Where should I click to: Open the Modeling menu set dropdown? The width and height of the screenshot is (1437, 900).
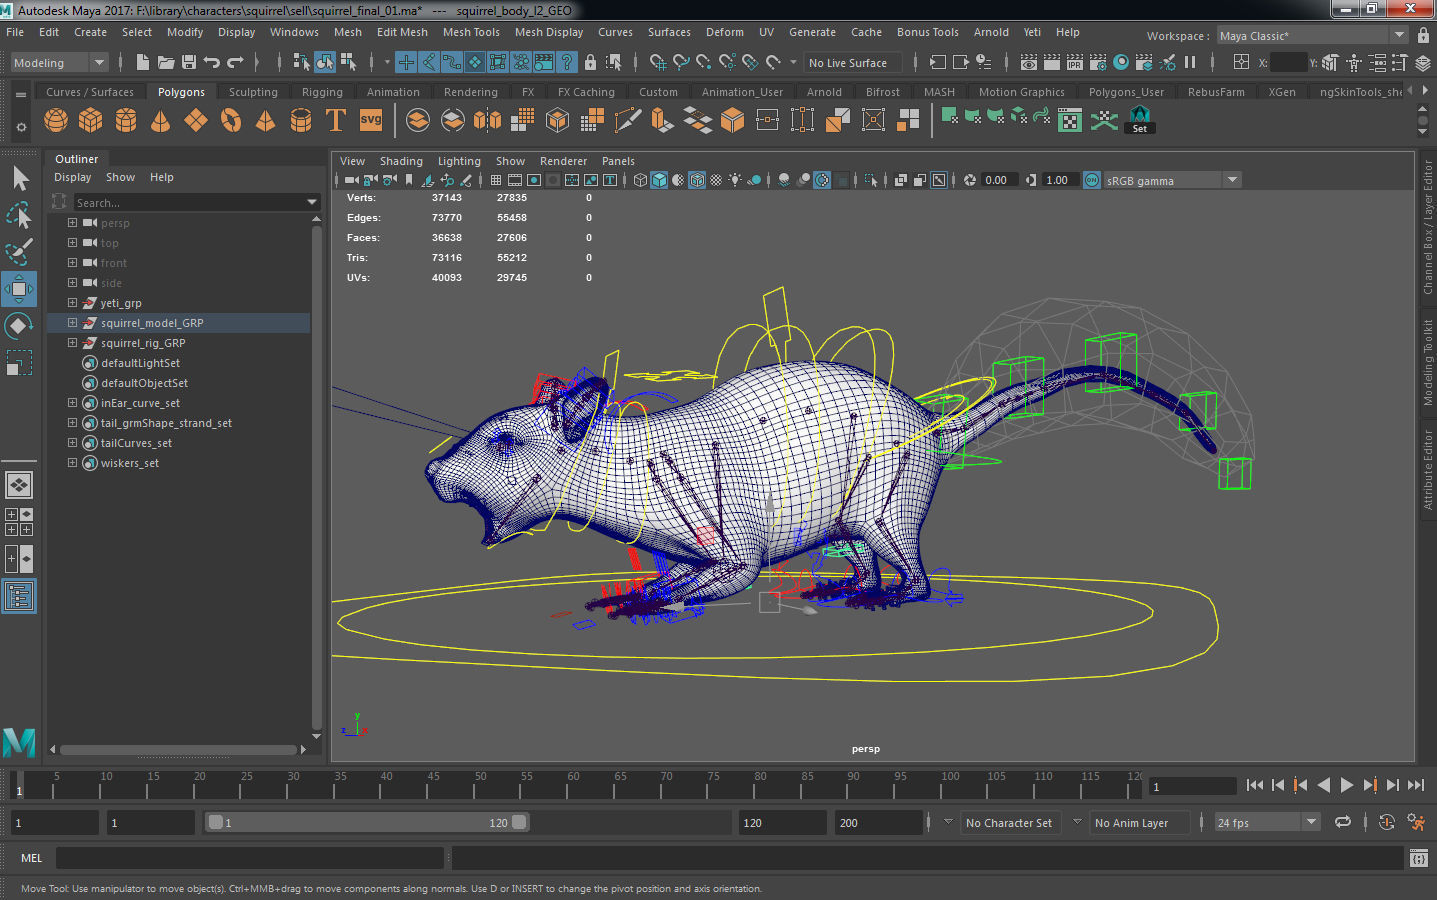point(58,63)
